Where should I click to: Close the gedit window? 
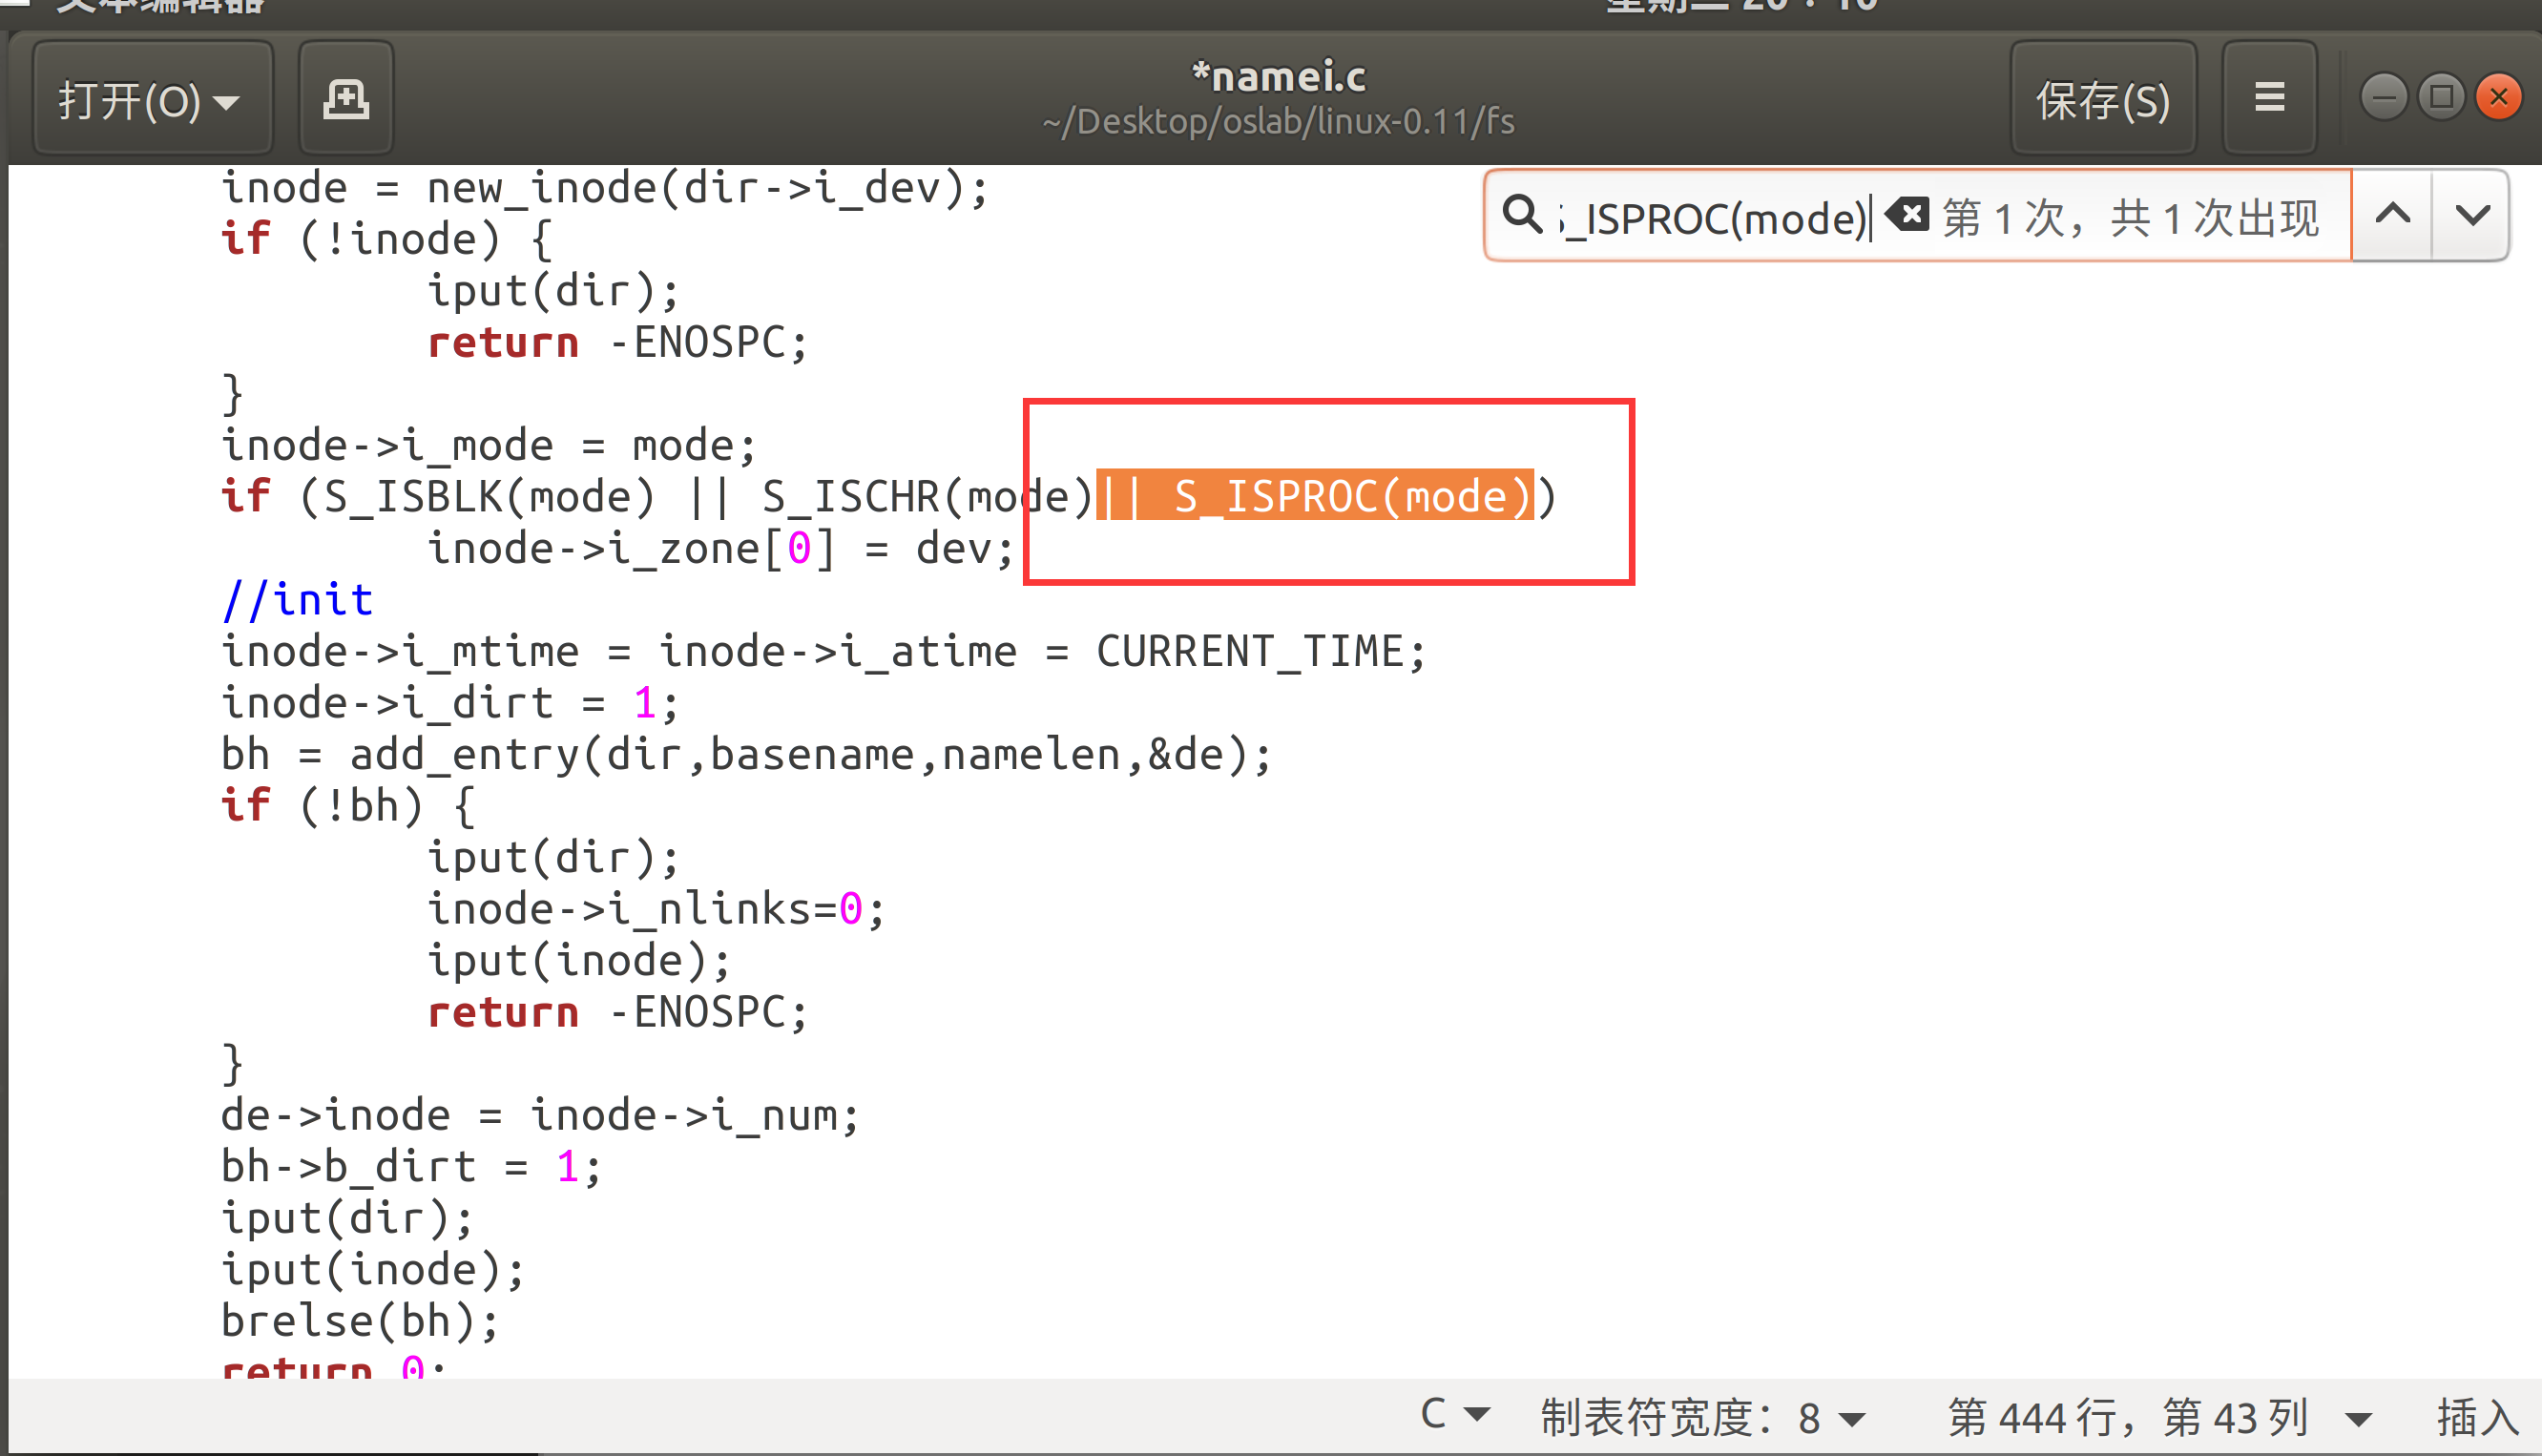click(2498, 97)
